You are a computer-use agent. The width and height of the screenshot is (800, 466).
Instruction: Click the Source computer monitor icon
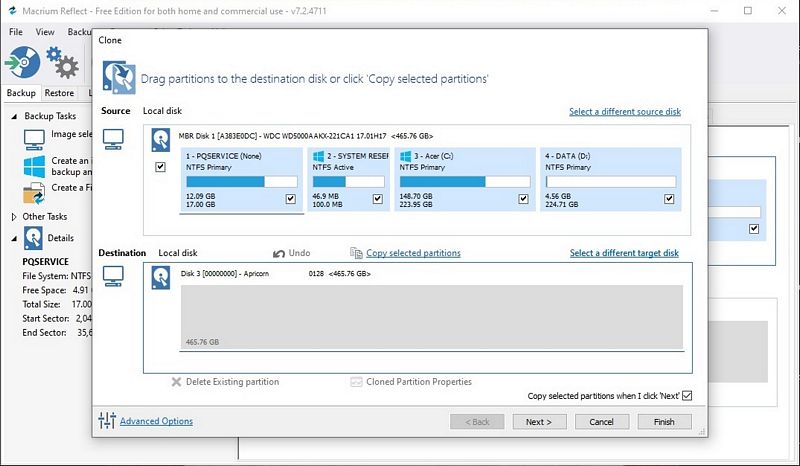click(x=113, y=139)
